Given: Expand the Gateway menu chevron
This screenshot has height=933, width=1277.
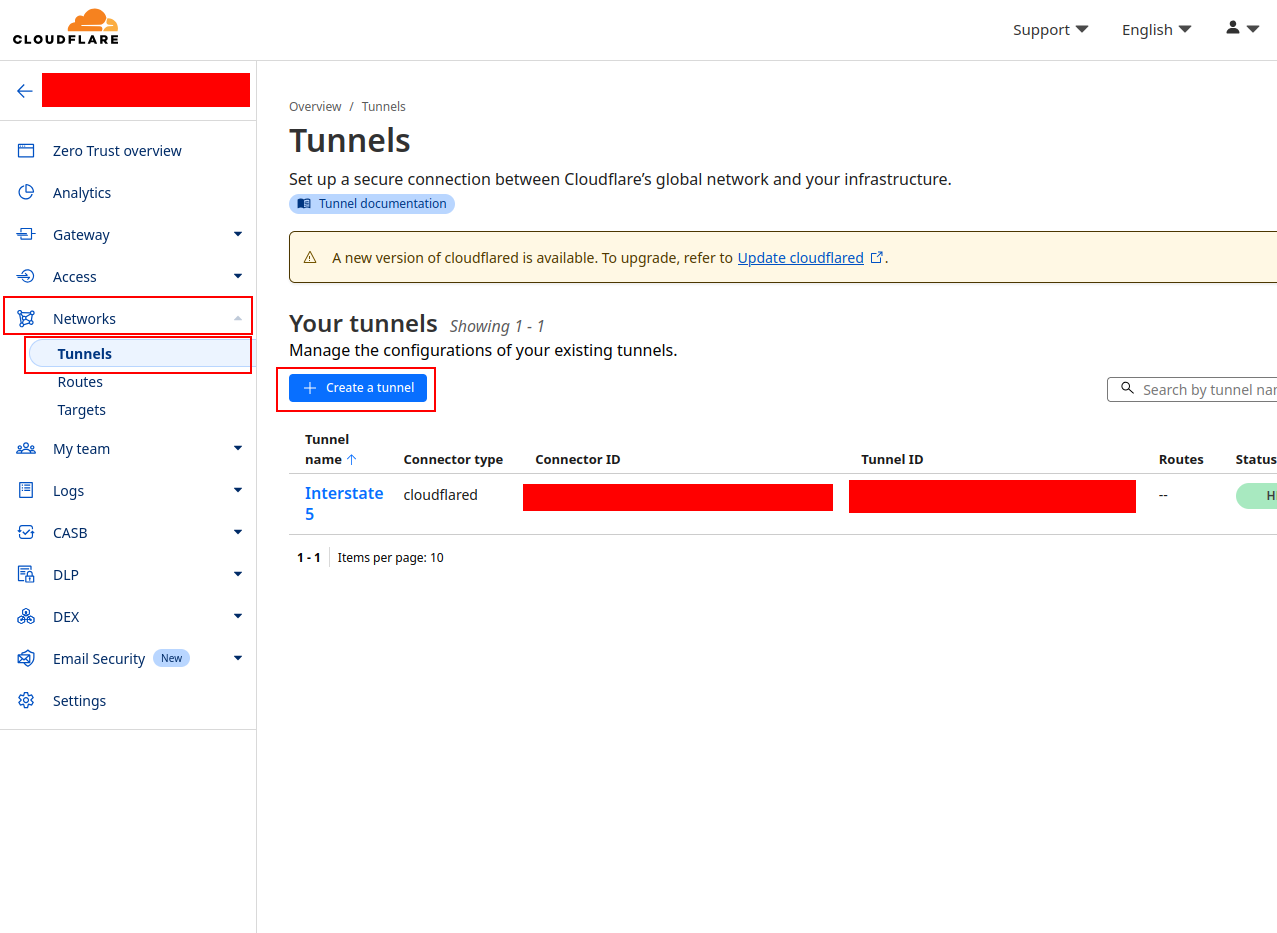Looking at the screenshot, I should pyautogui.click(x=238, y=235).
